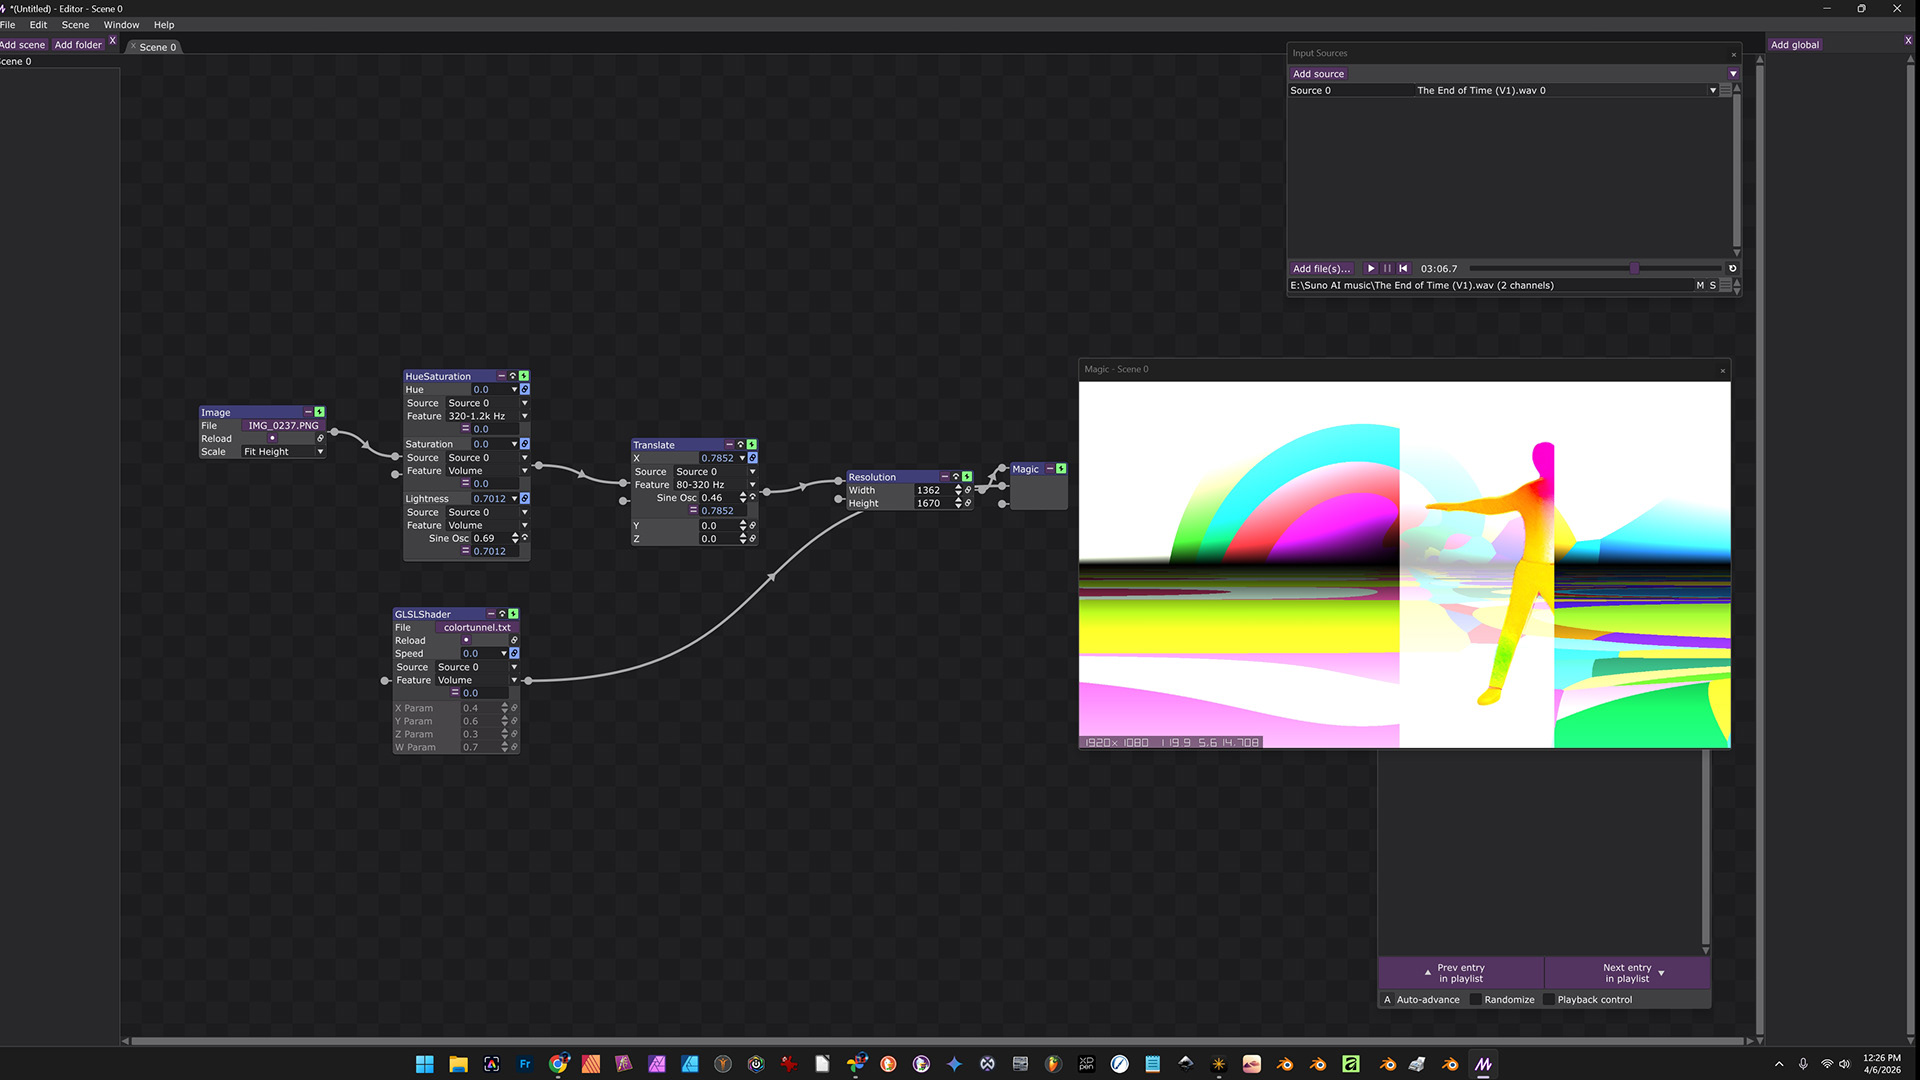Toggle the green enable button on GLSLShader node
The image size is (1920, 1080).
514,614
